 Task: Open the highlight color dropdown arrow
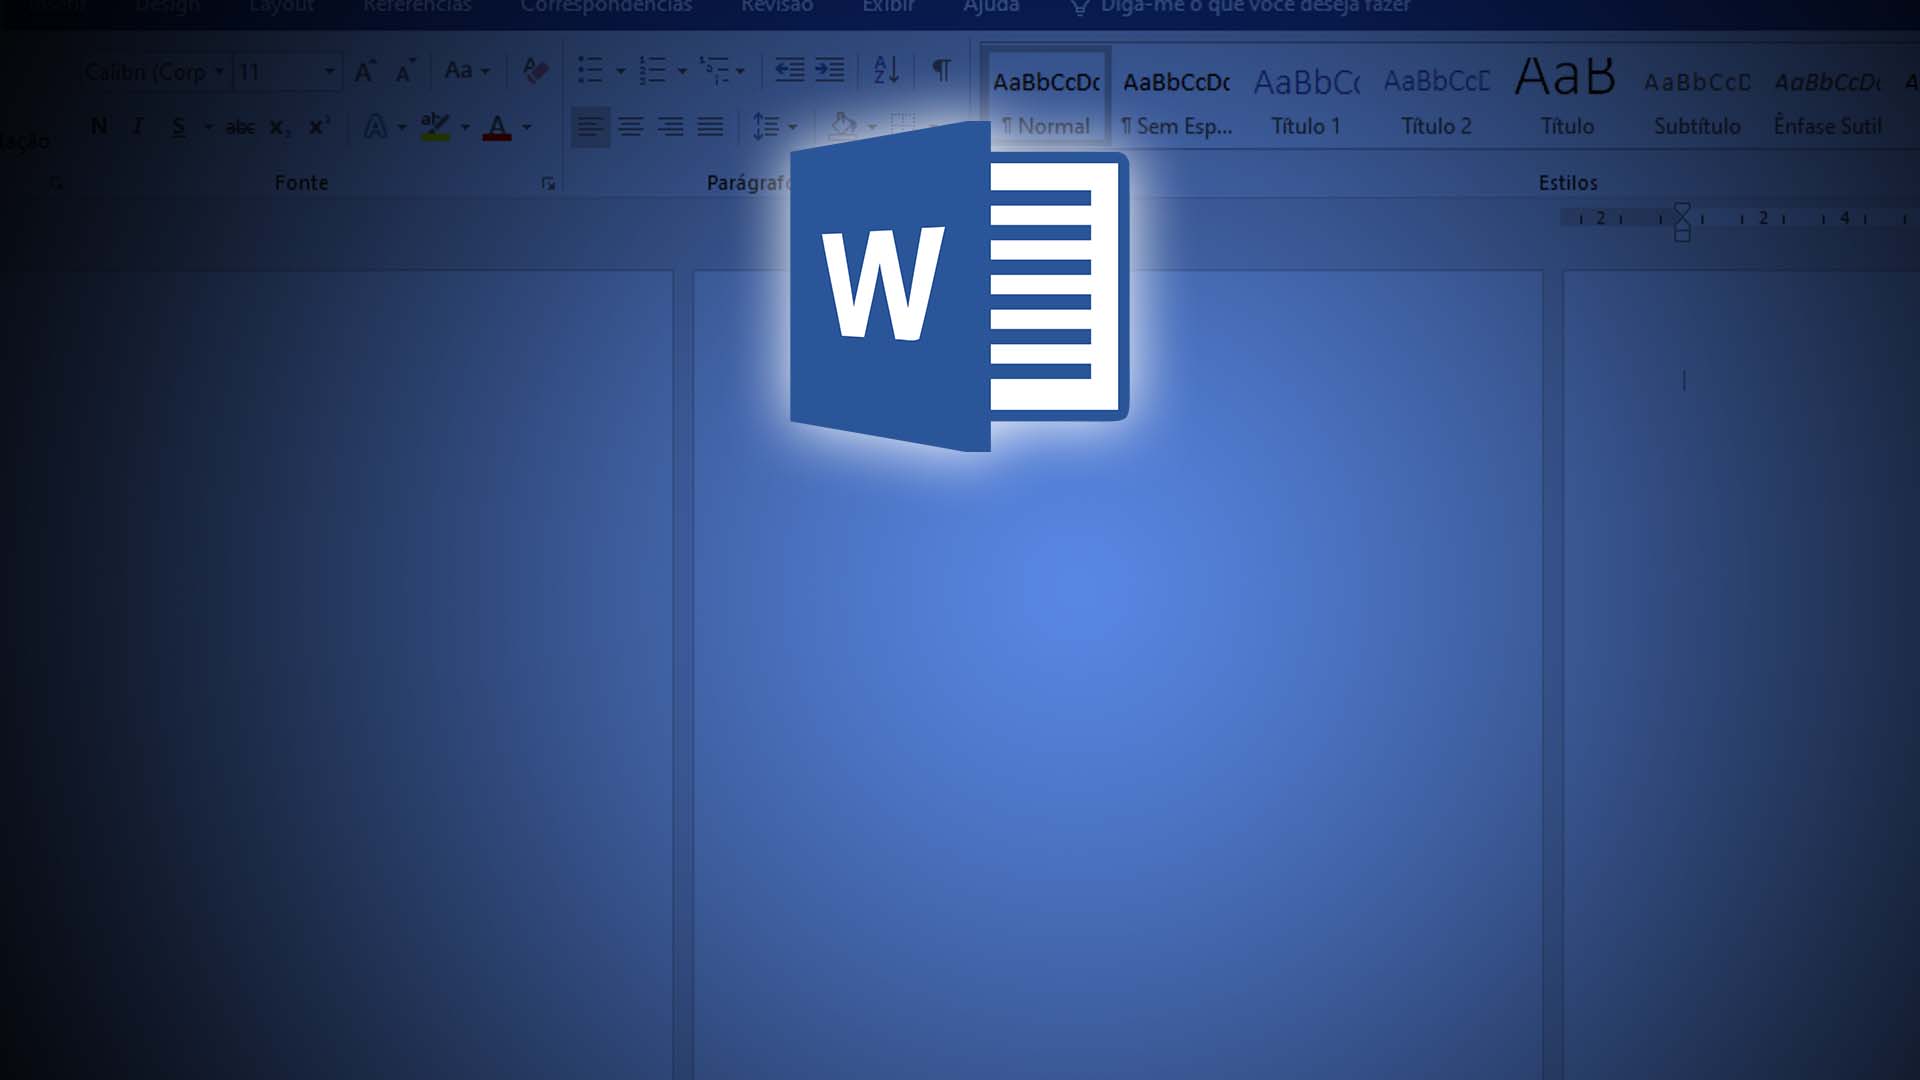point(465,127)
